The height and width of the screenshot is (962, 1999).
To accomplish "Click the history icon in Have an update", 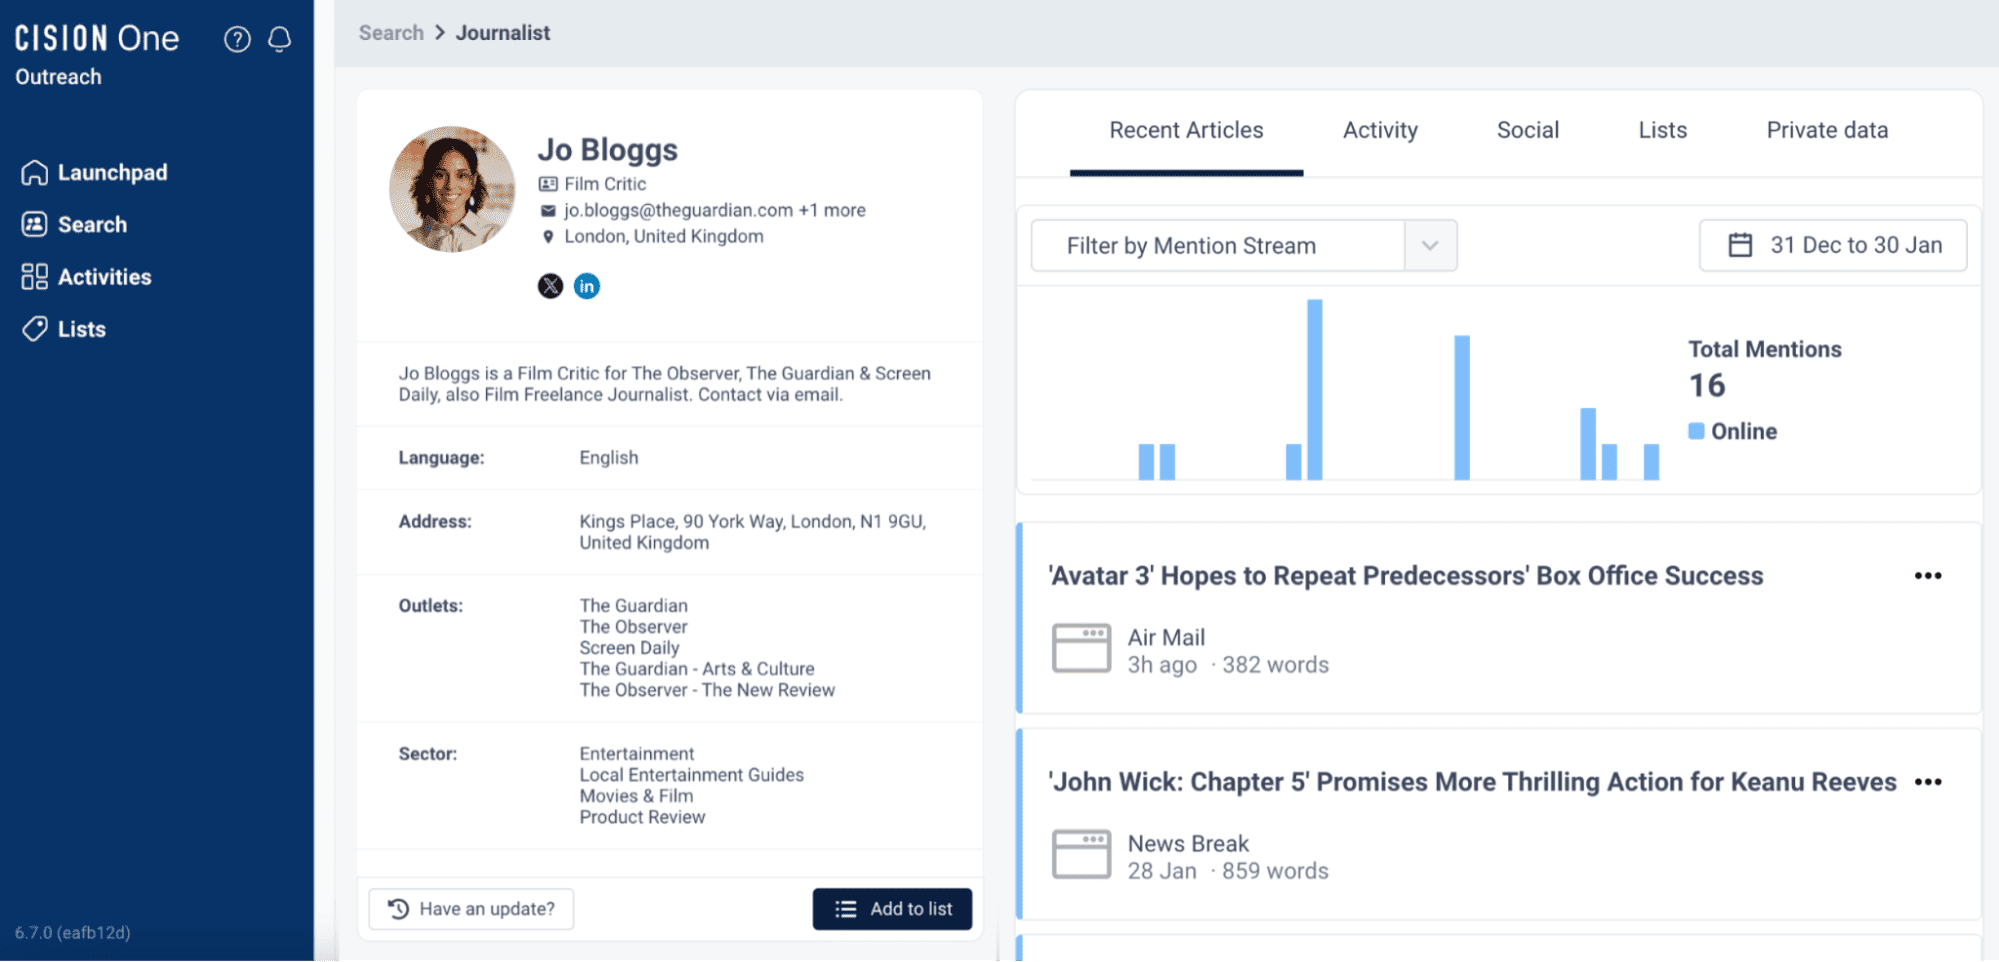I will 398,909.
